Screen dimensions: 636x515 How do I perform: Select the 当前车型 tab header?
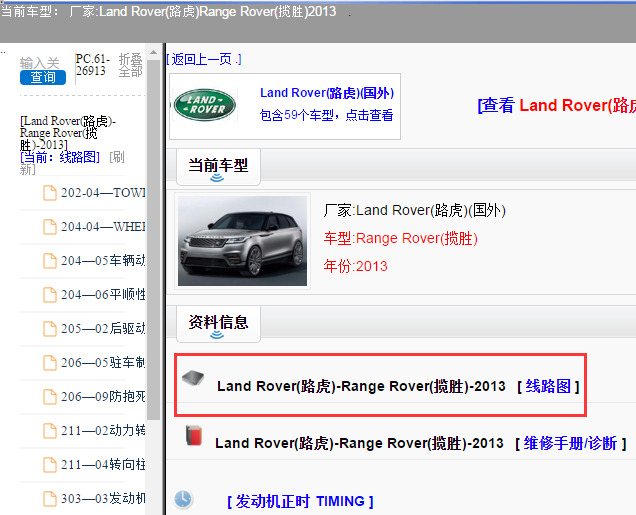coord(218,167)
